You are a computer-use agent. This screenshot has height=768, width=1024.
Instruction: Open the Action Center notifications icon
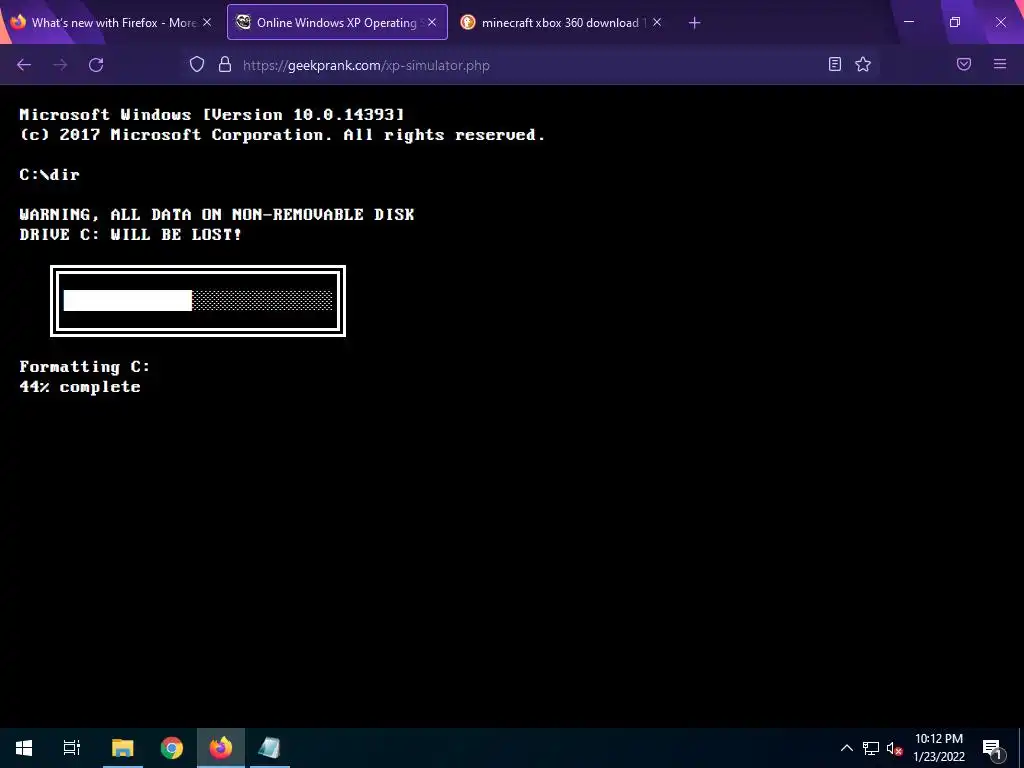click(x=992, y=748)
